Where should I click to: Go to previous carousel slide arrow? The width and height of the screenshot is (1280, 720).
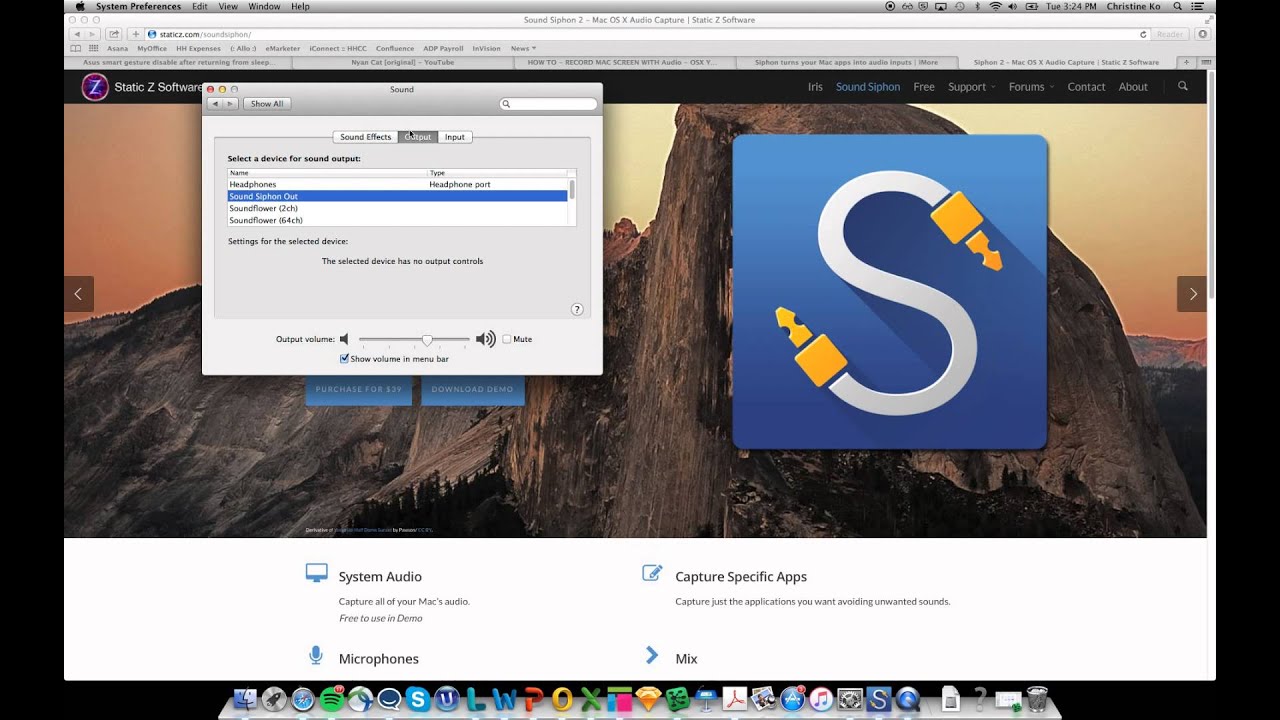79,294
